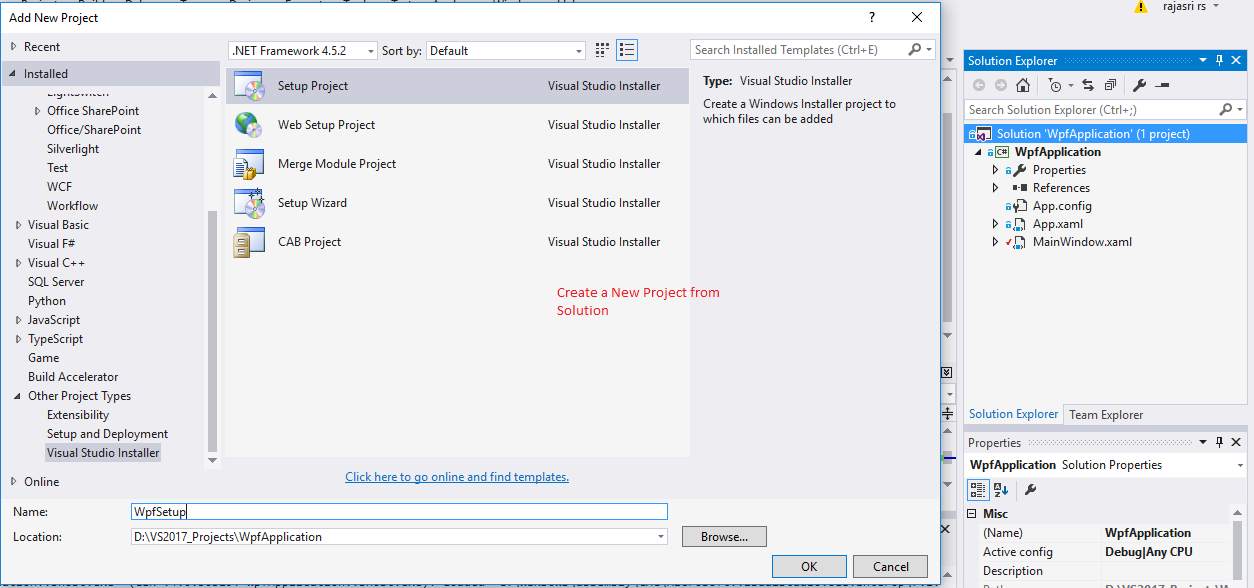Expand the TypeScript node

18,339
